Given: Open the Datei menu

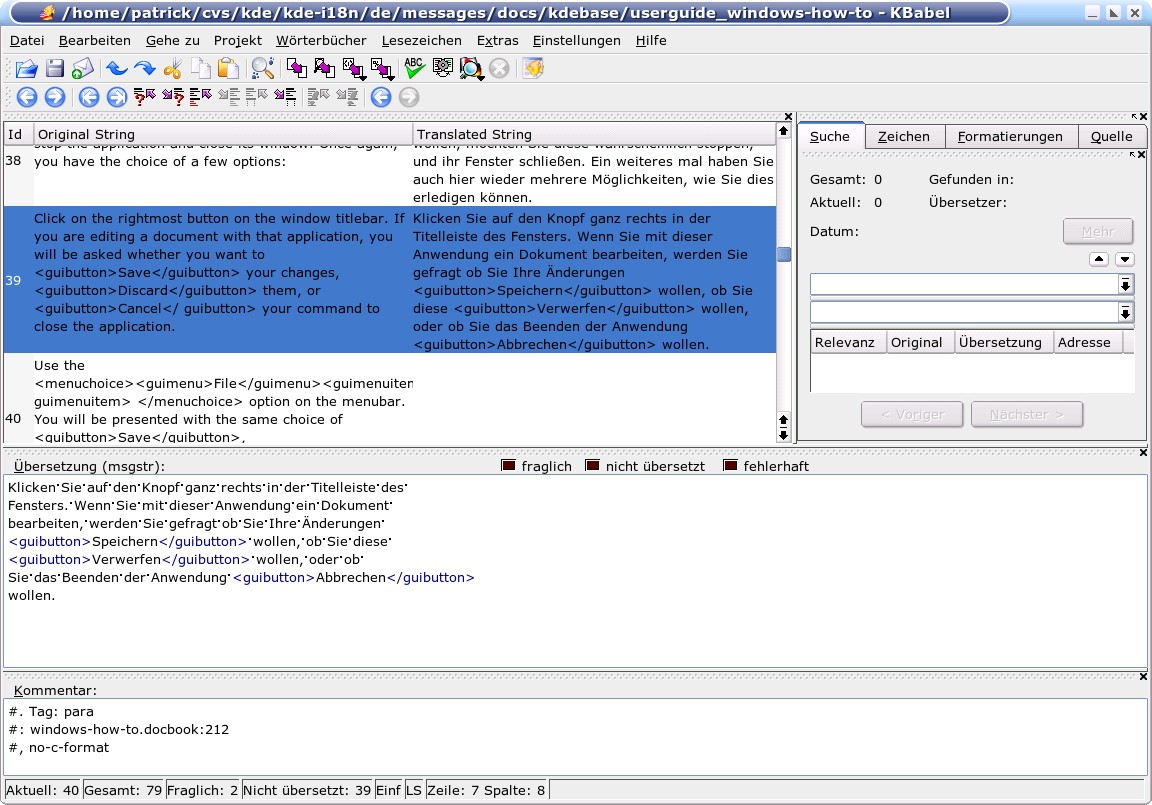Looking at the screenshot, I should click(x=27, y=40).
